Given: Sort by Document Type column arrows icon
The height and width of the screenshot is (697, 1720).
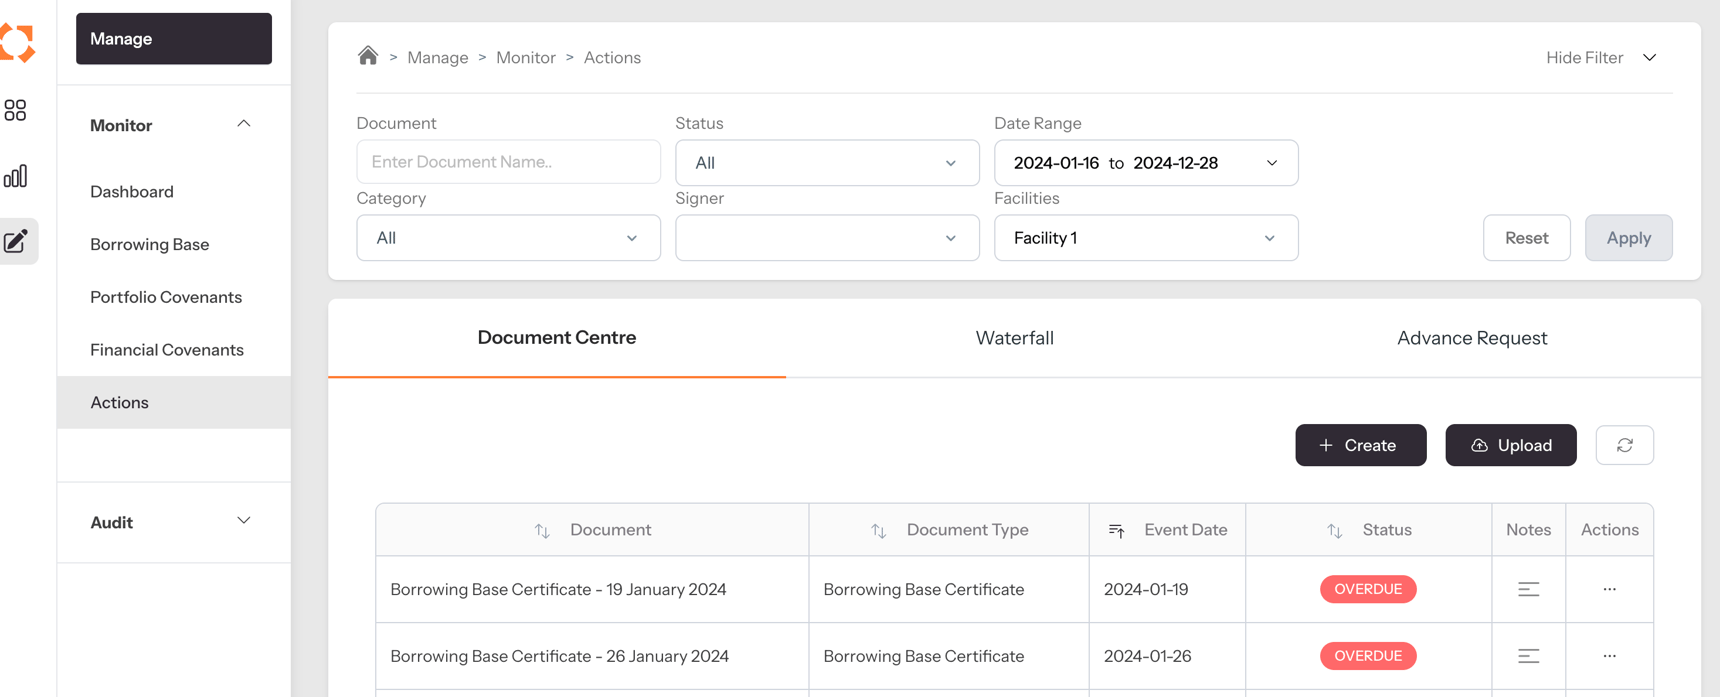Looking at the screenshot, I should [878, 530].
